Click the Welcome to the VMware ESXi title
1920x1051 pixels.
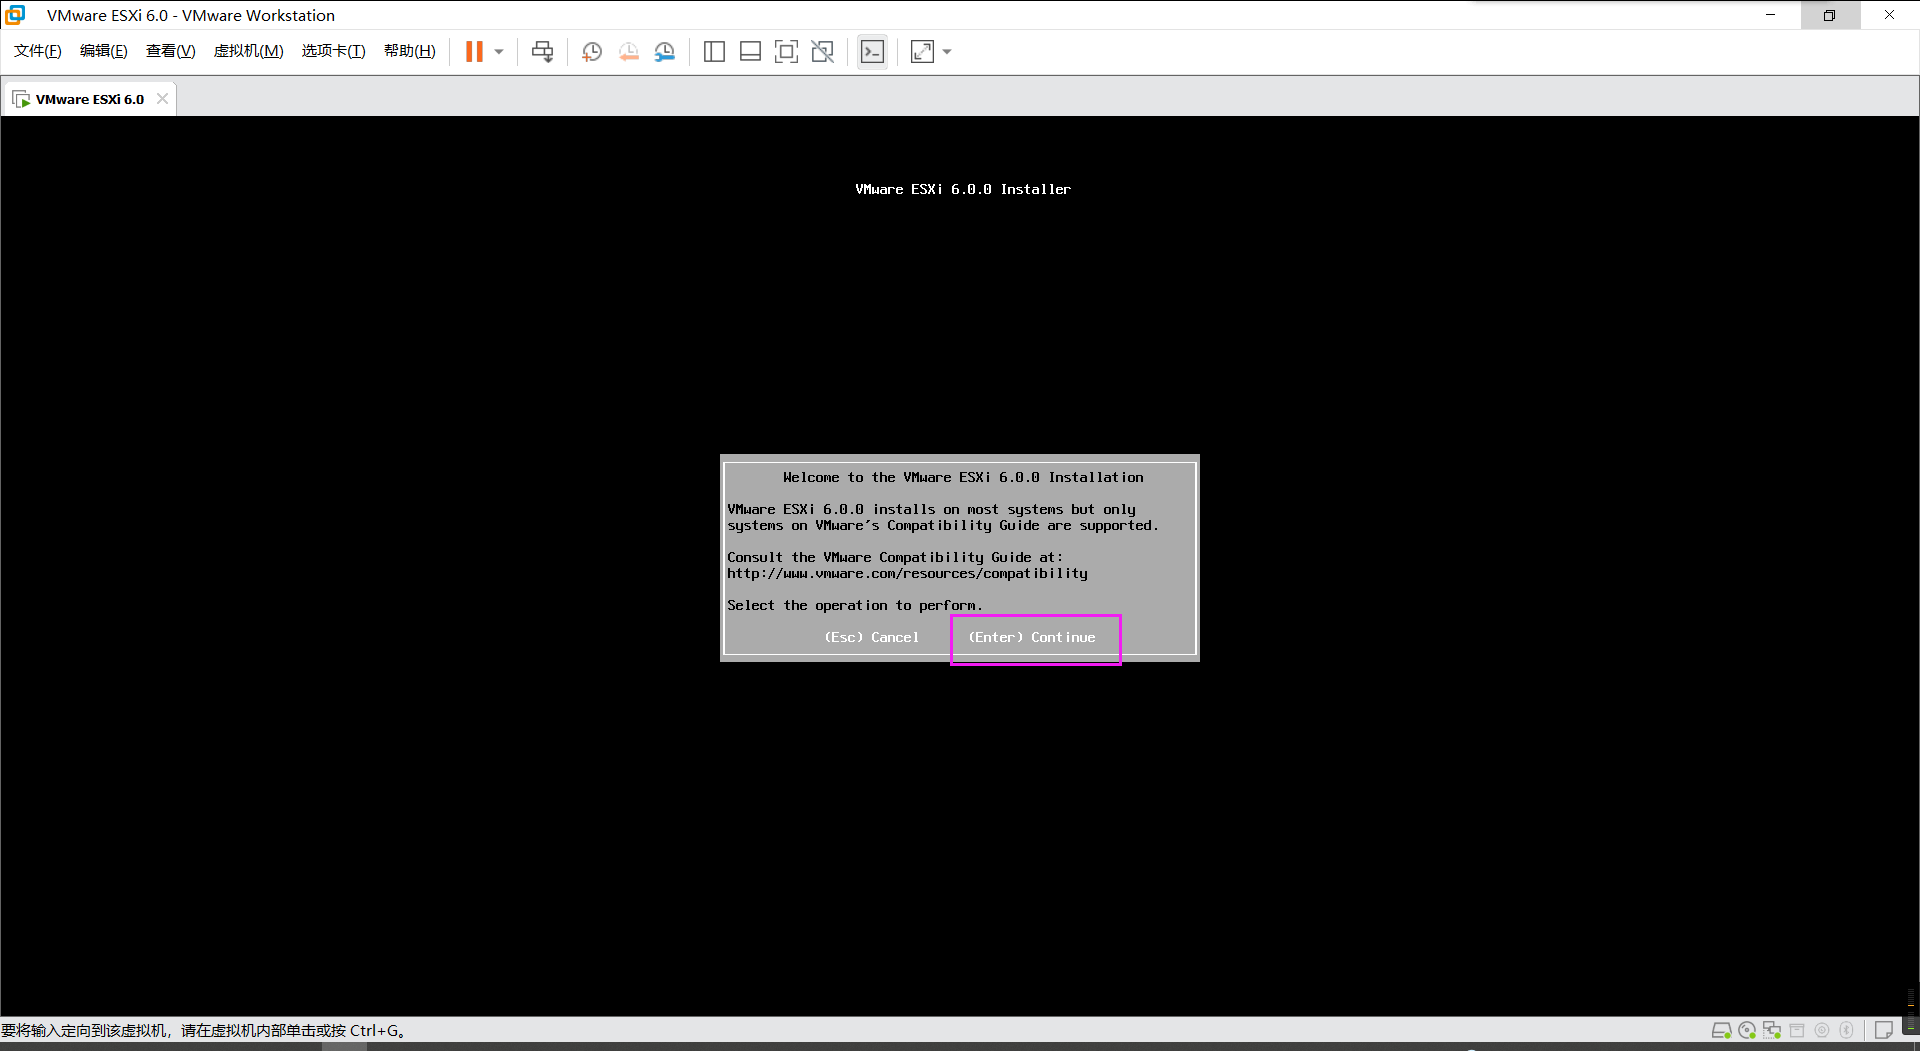tap(963, 477)
